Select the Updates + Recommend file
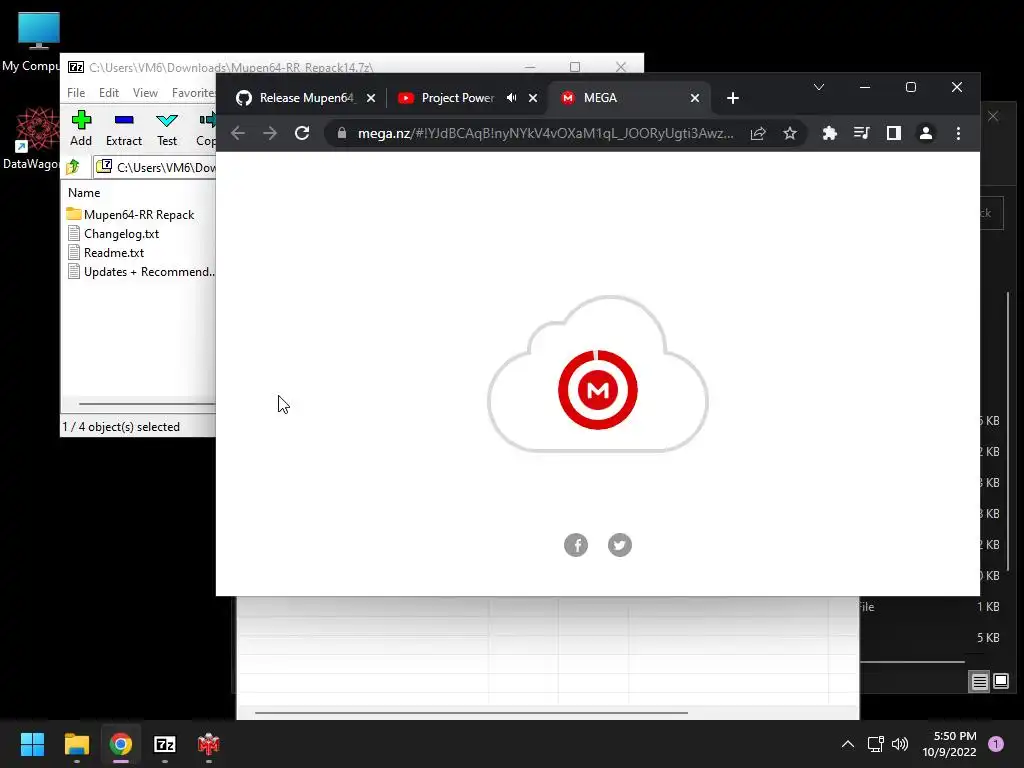This screenshot has height=768, width=1024. [x=140, y=271]
